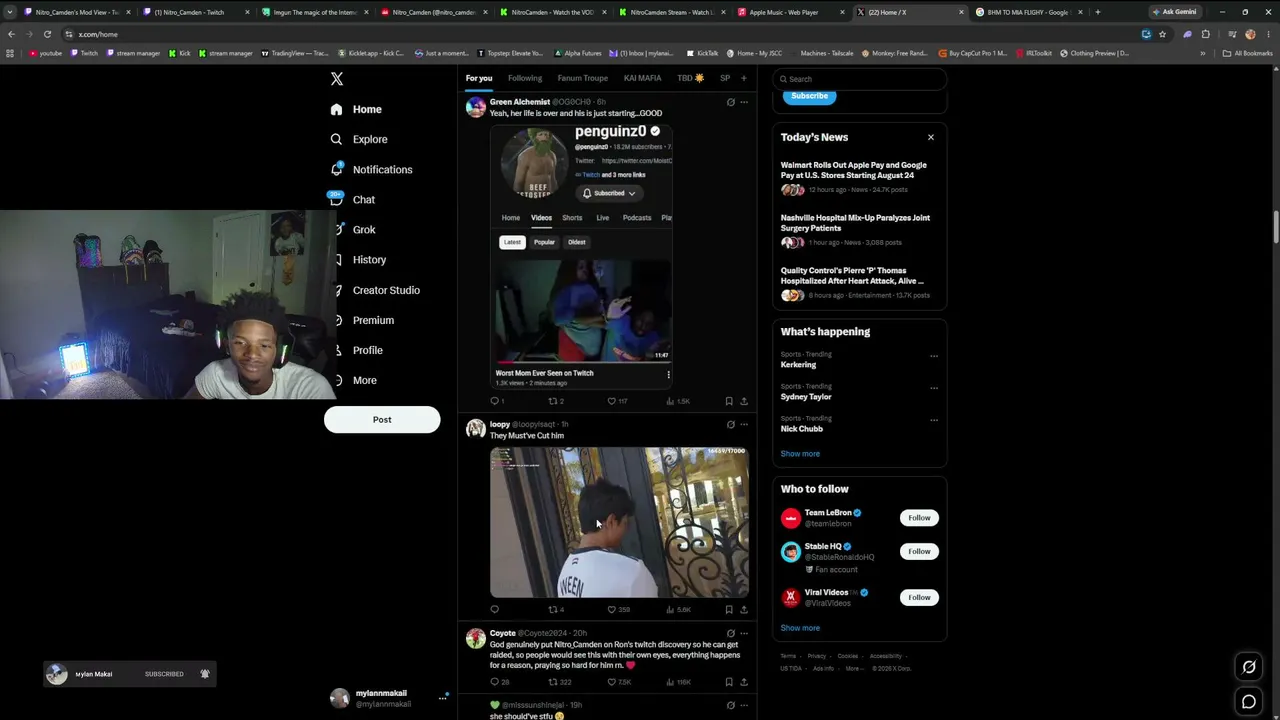Bookmark this page with star icon
The image size is (1280, 720).
click(1162, 34)
